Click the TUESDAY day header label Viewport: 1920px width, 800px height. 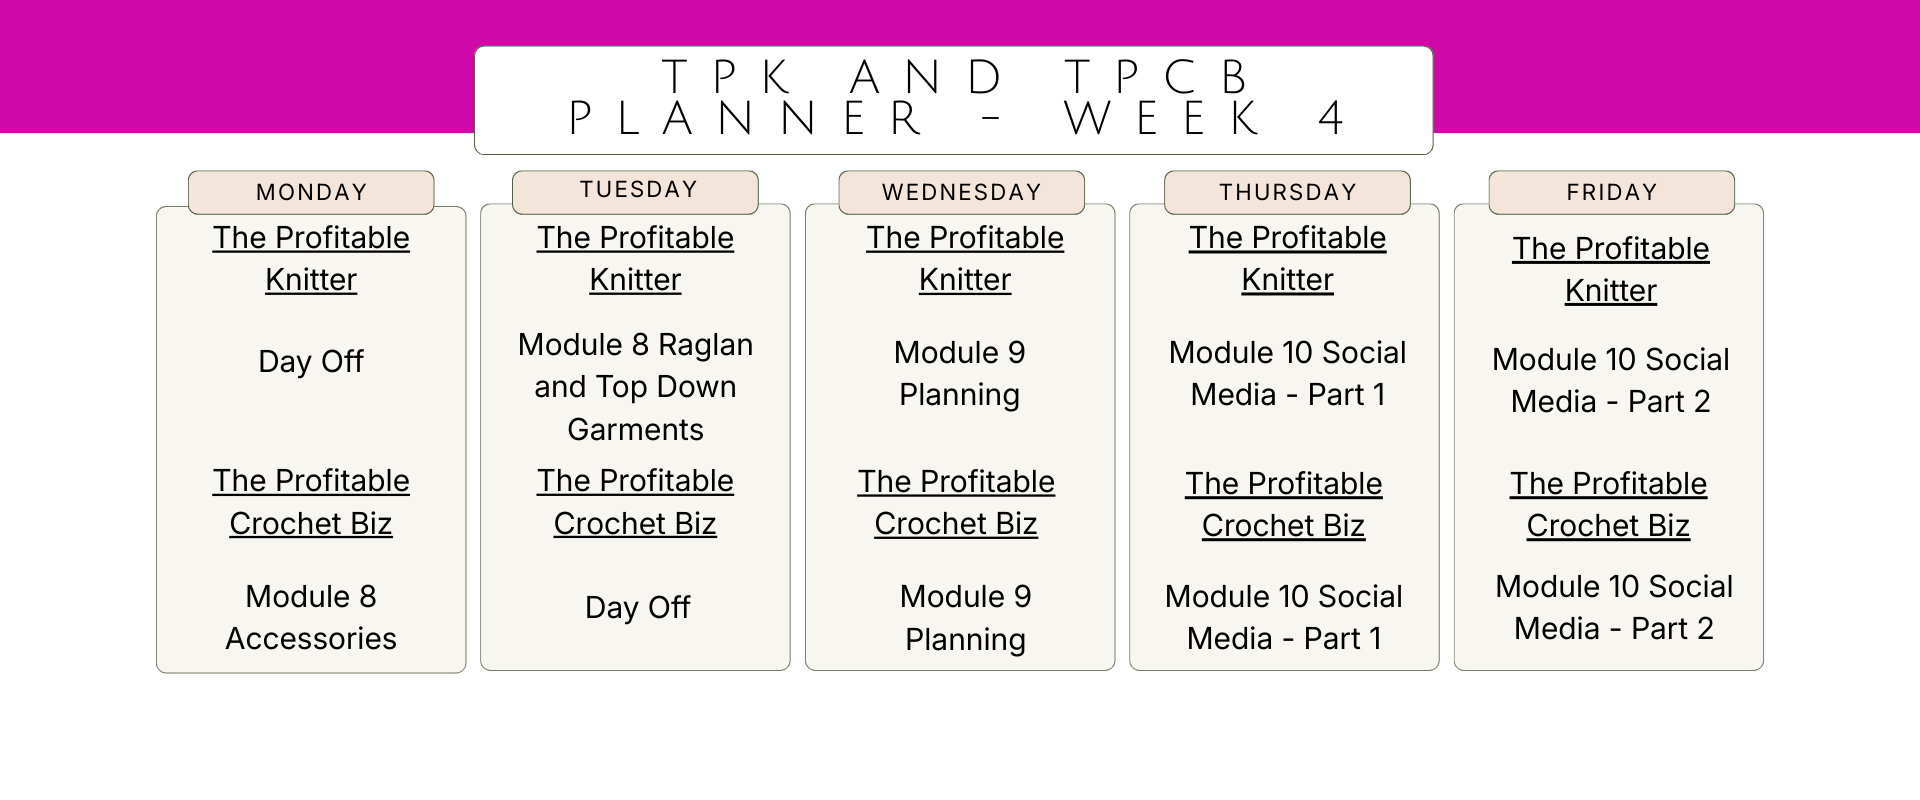point(635,190)
